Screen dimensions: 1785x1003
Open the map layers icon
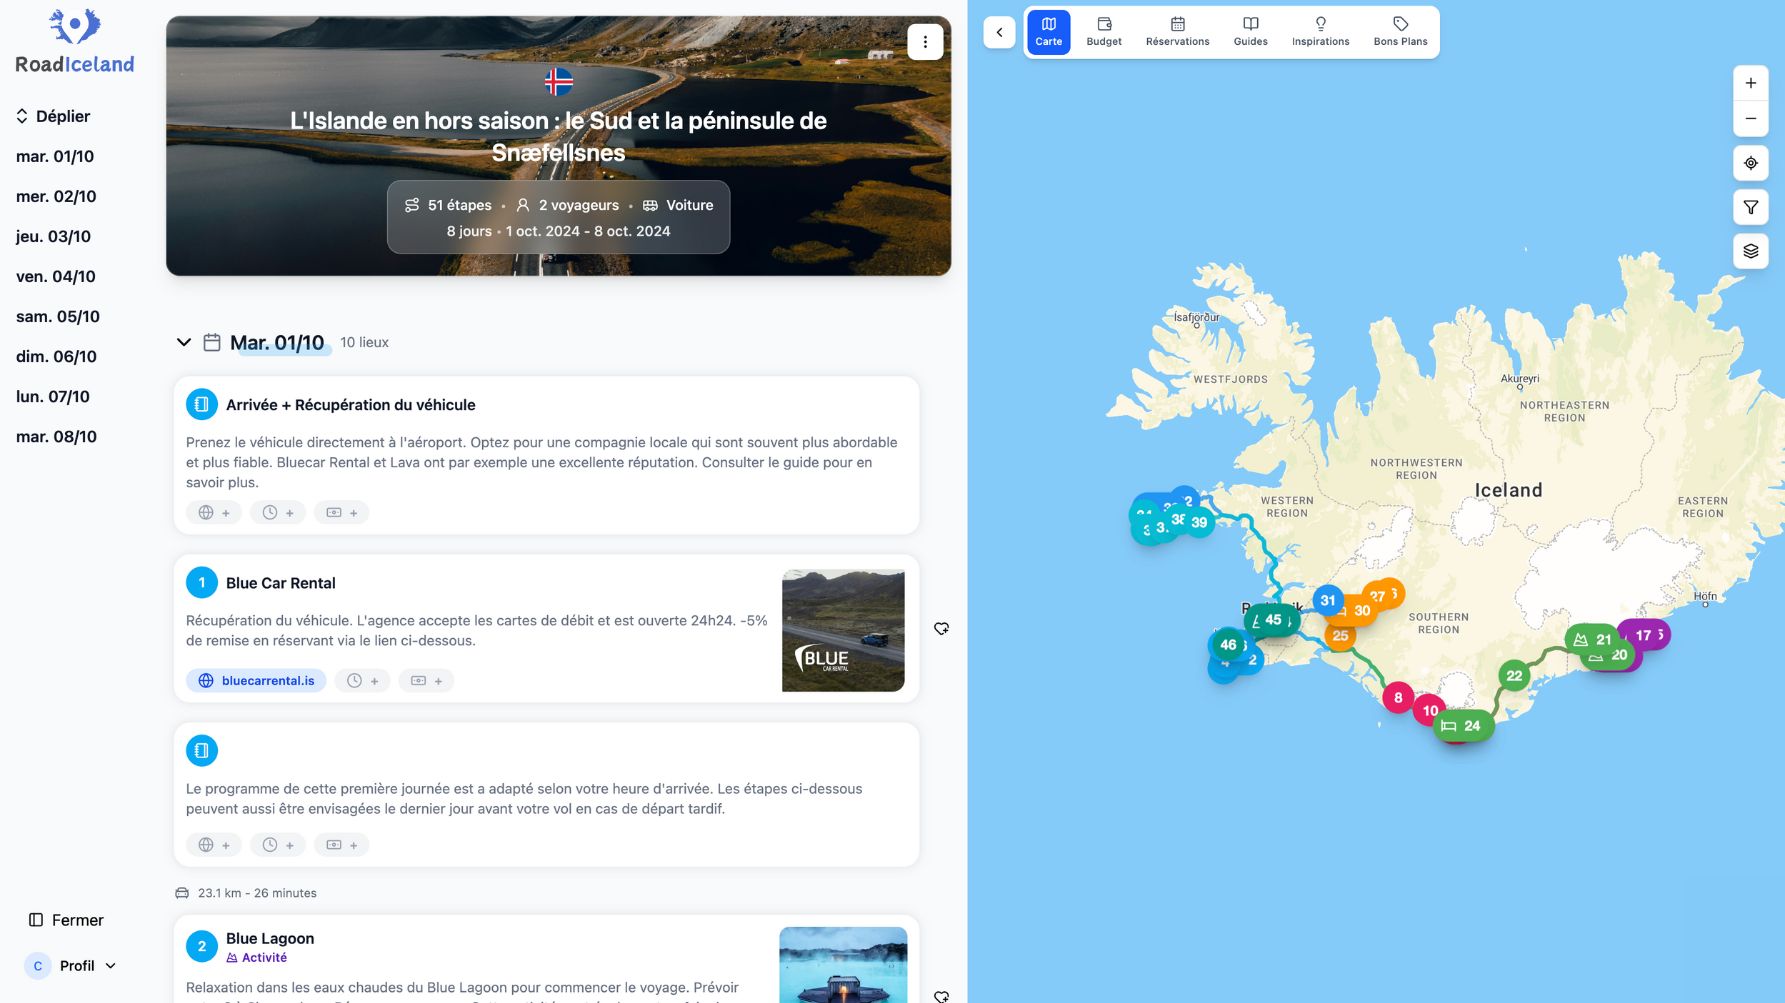(1750, 251)
